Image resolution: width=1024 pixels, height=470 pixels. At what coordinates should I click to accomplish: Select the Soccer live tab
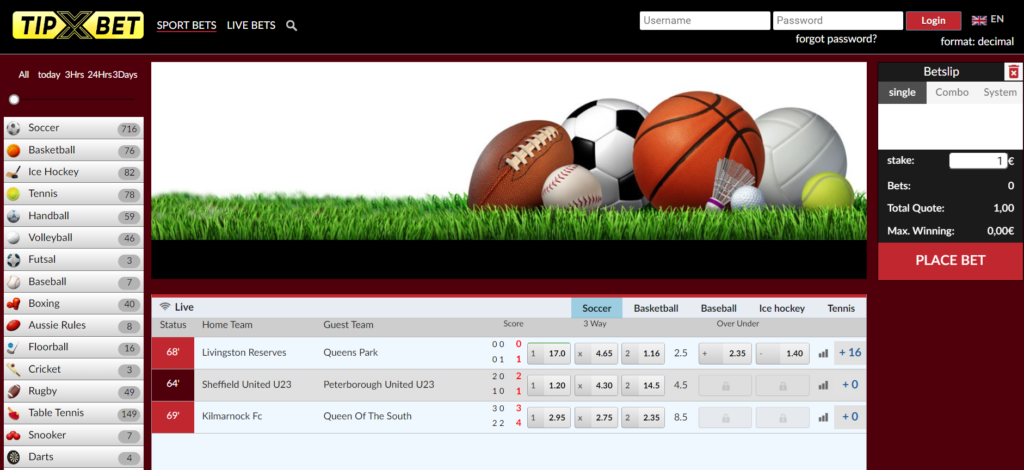597,308
